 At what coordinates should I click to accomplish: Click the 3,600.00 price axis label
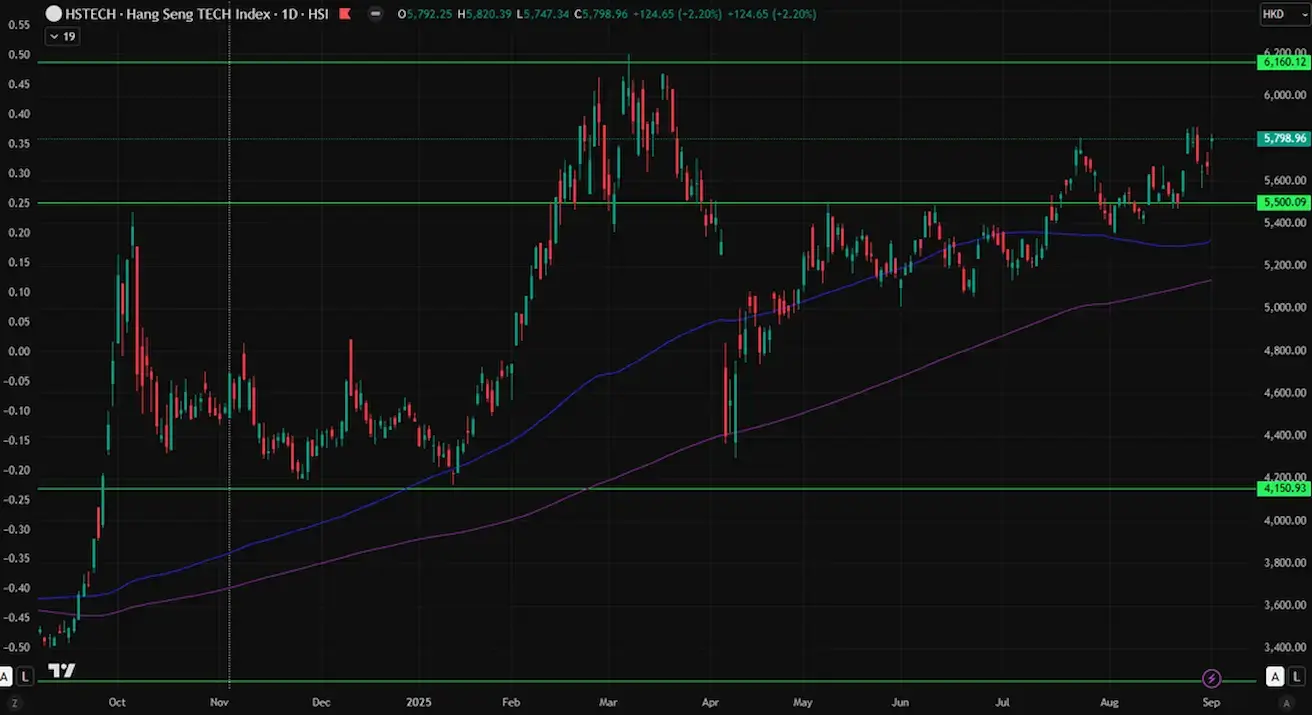click(1284, 605)
